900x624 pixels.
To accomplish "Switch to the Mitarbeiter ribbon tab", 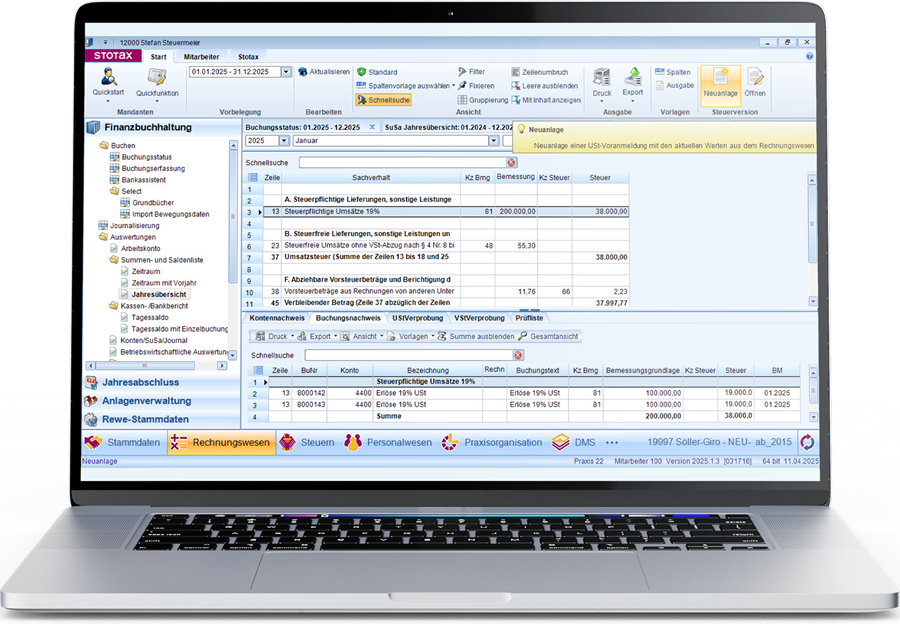I will tap(201, 57).
